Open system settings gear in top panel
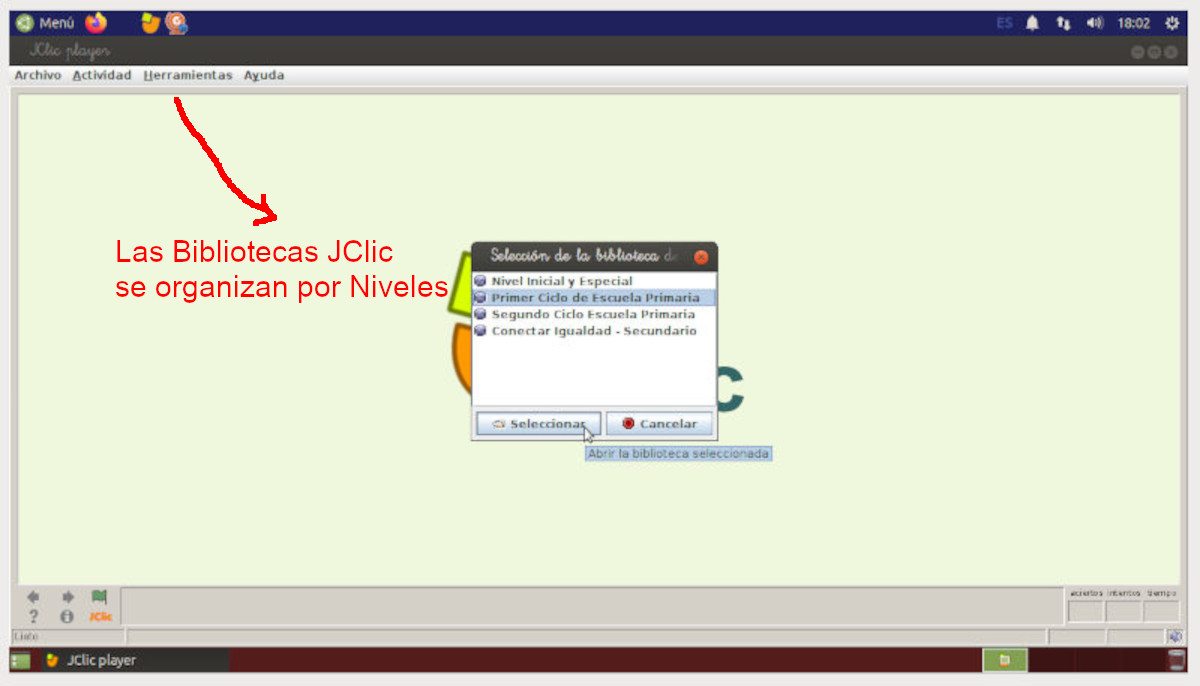This screenshot has width=1200, height=686. click(1172, 22)
